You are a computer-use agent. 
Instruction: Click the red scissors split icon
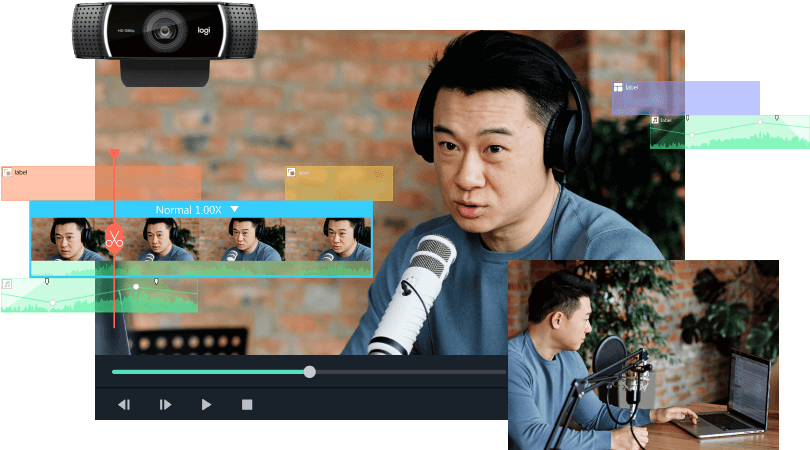(114, 239)
